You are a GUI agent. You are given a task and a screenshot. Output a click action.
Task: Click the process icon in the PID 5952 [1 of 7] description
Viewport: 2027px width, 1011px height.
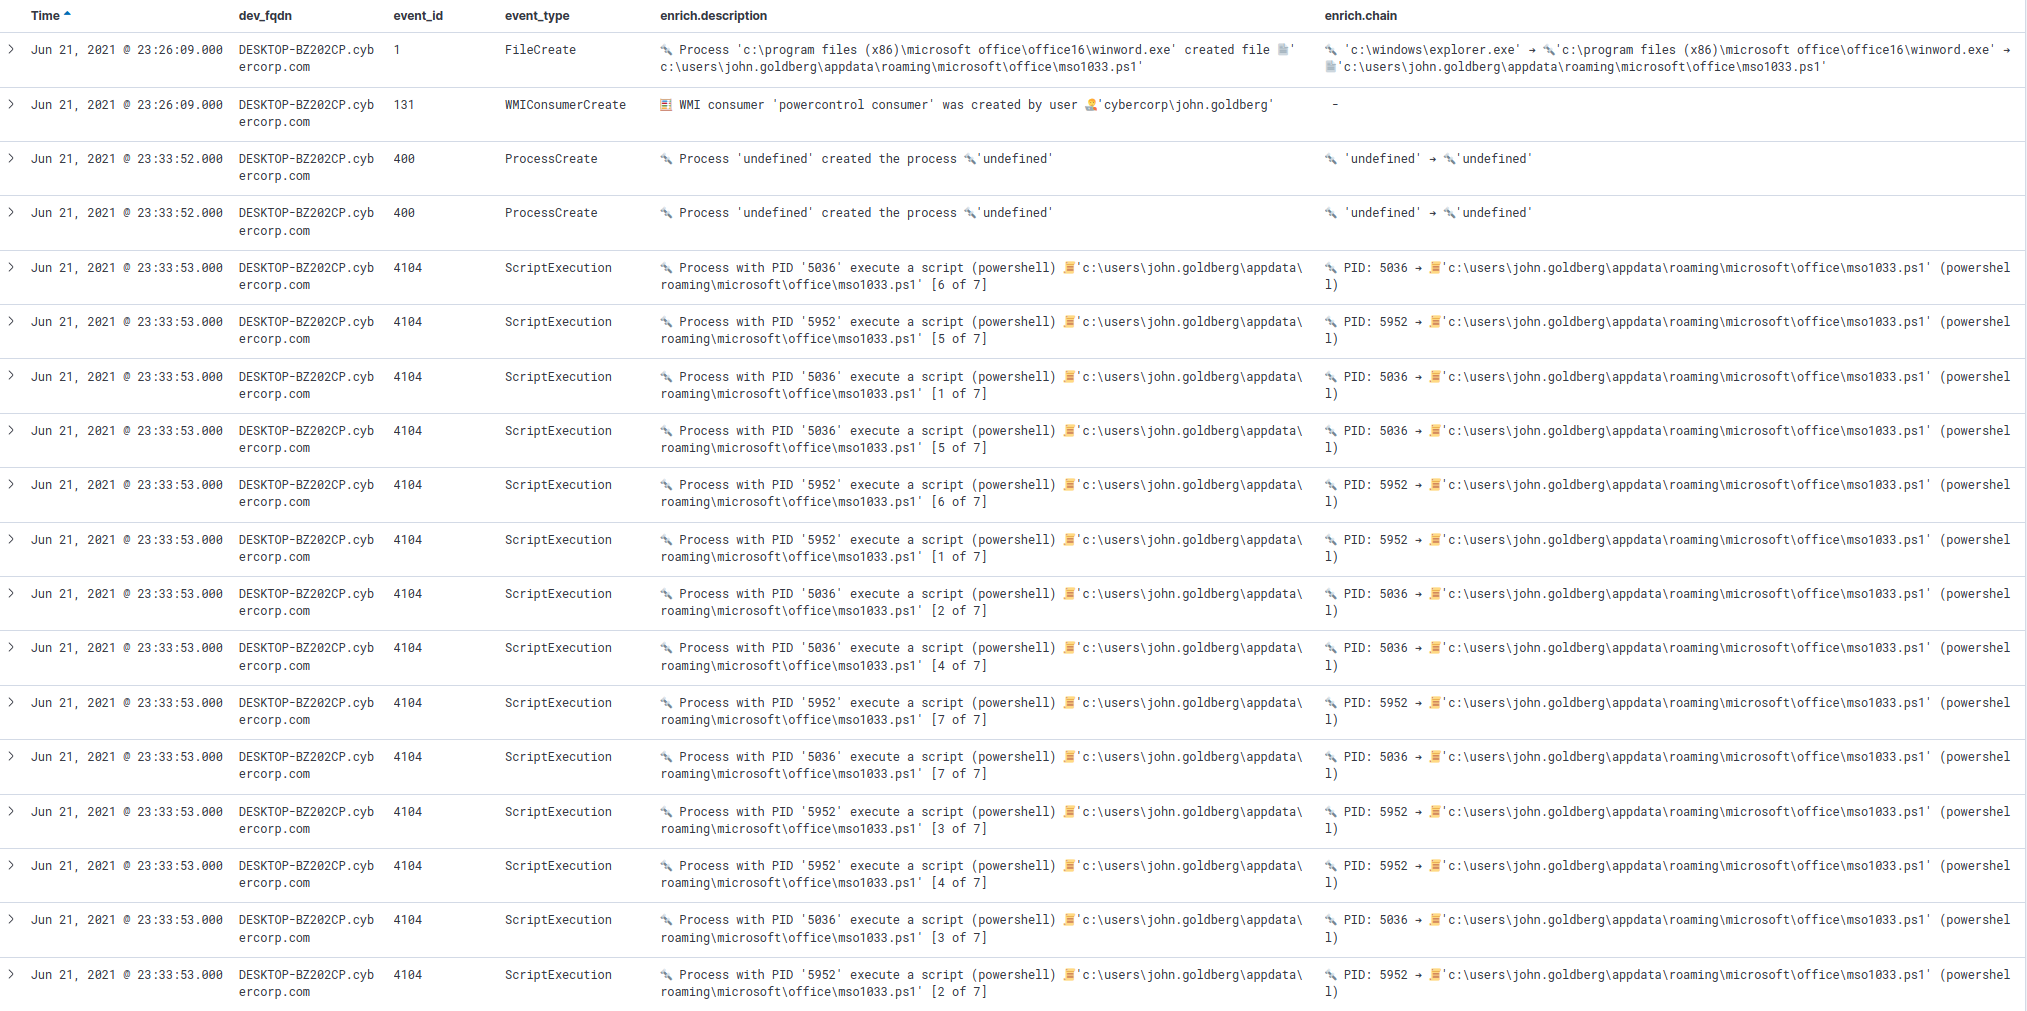click(x=666, y=540)
